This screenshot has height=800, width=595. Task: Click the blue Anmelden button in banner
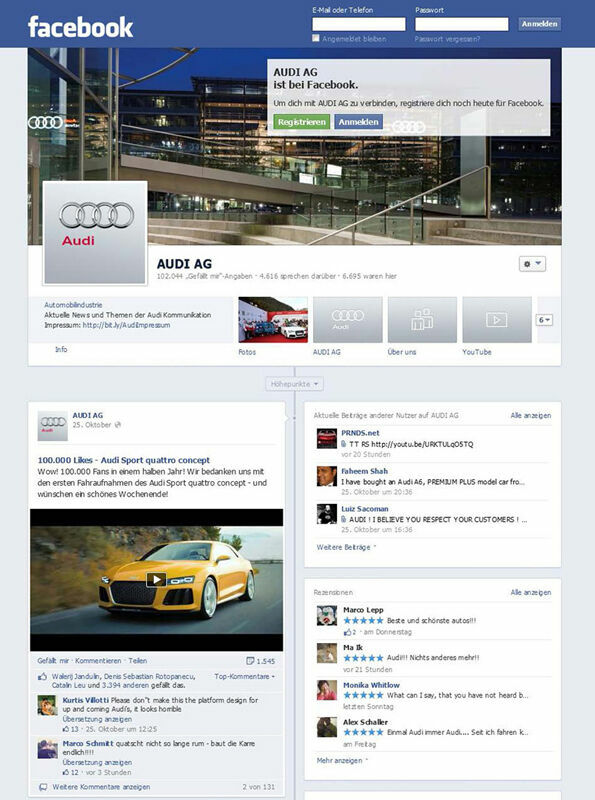(359, 122)
